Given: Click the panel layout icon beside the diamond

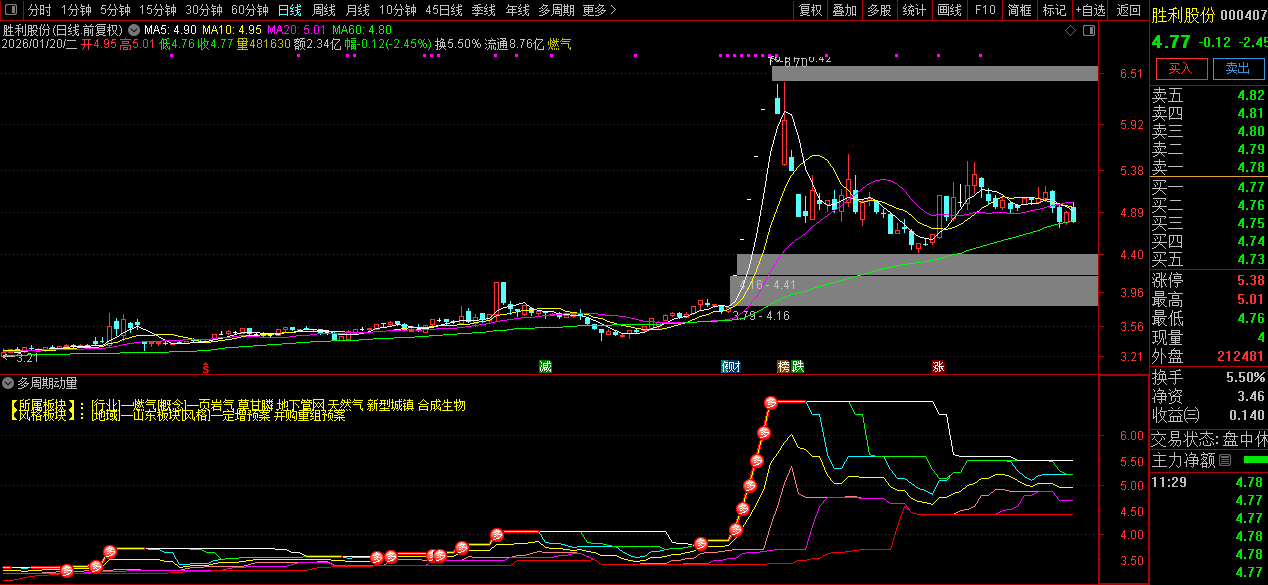Looking at the screenshot, I should point(1088,31).
